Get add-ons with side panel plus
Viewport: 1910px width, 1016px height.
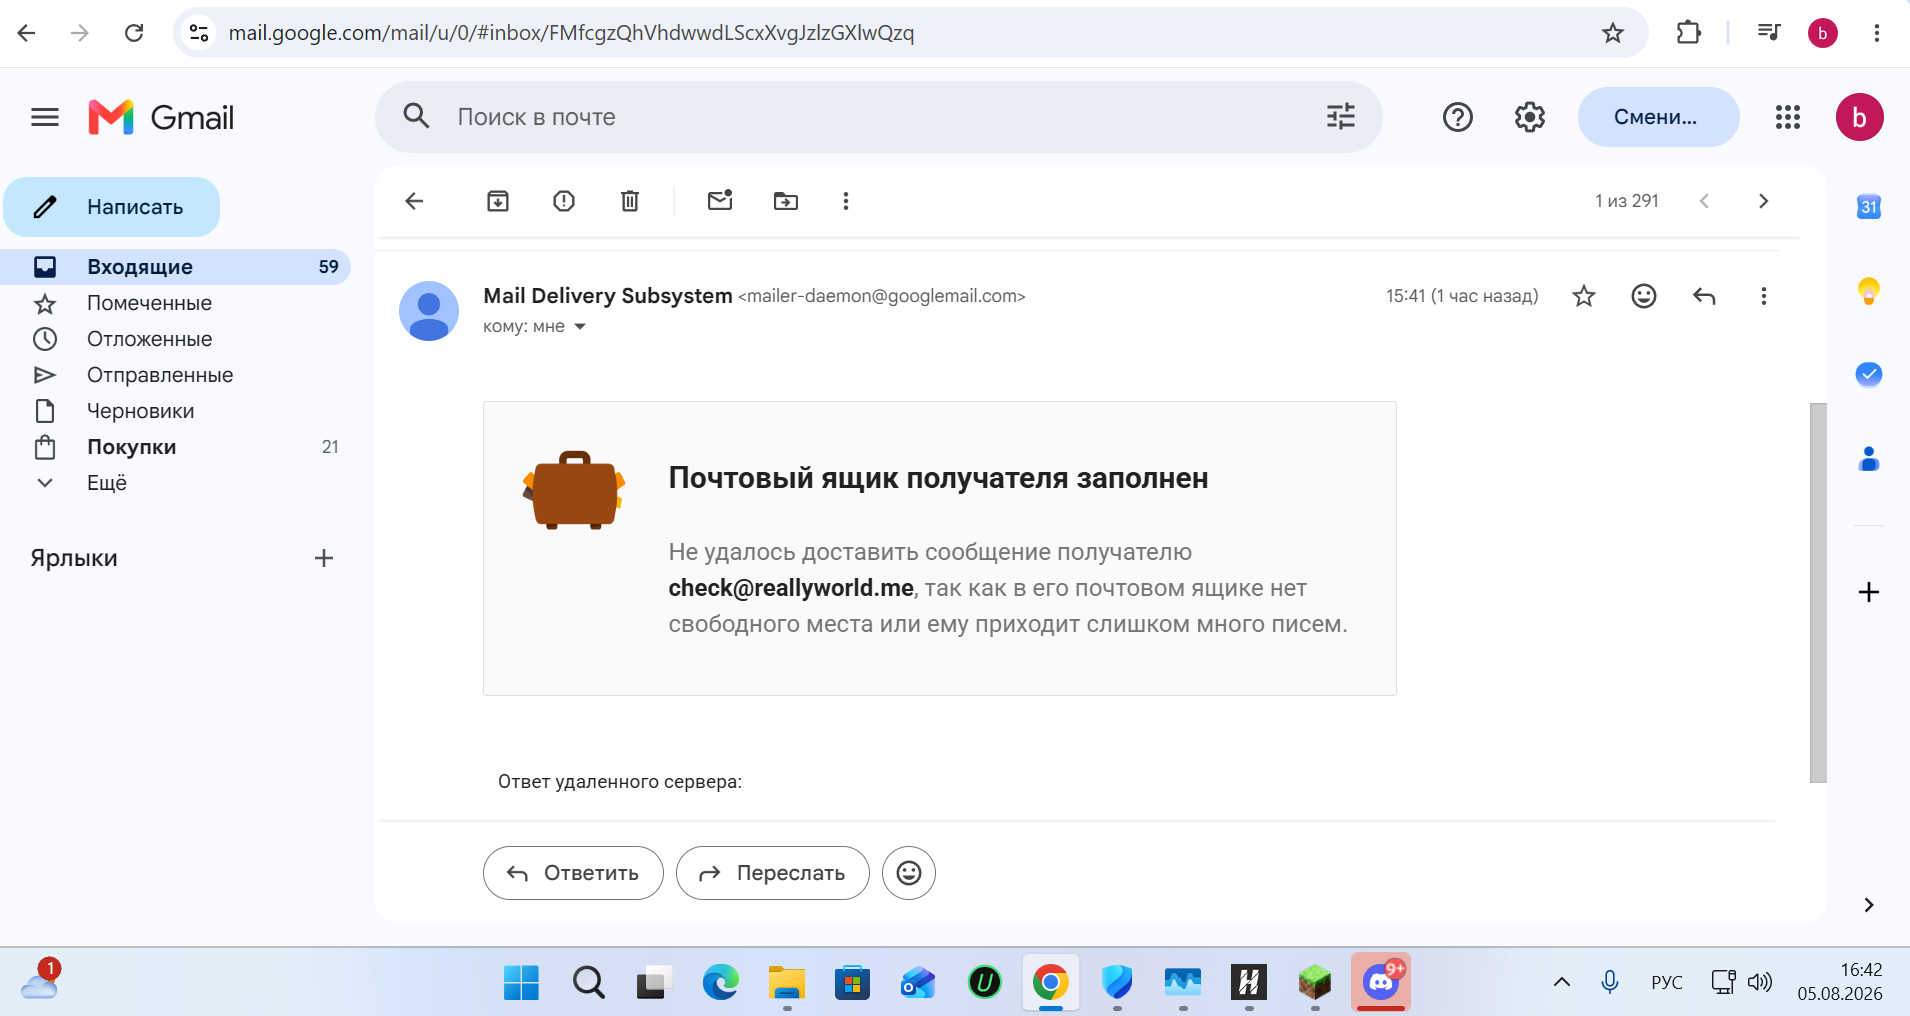pyautogui.click(x=1869, y=592)
